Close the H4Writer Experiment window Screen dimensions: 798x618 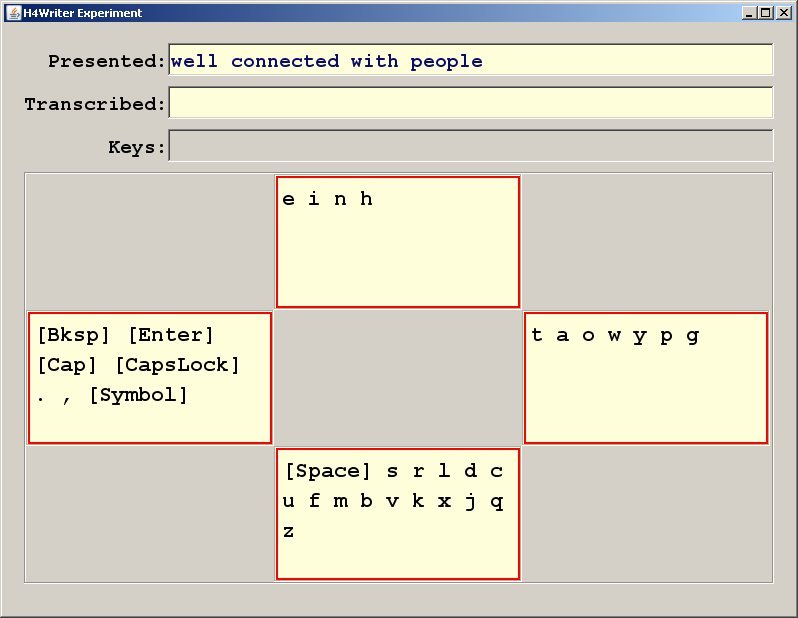coord(783,13)
